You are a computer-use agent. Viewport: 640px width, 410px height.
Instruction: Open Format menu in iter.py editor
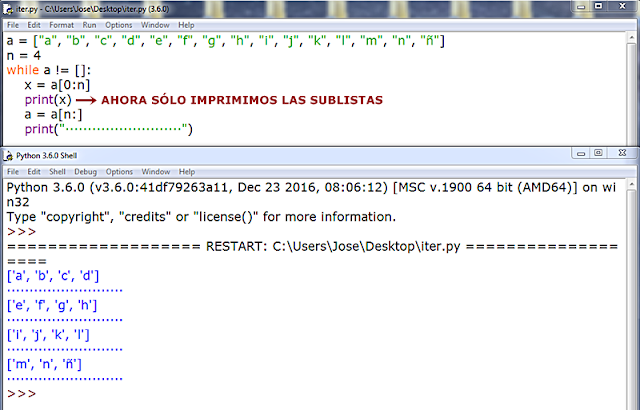[x=61, y=25]
